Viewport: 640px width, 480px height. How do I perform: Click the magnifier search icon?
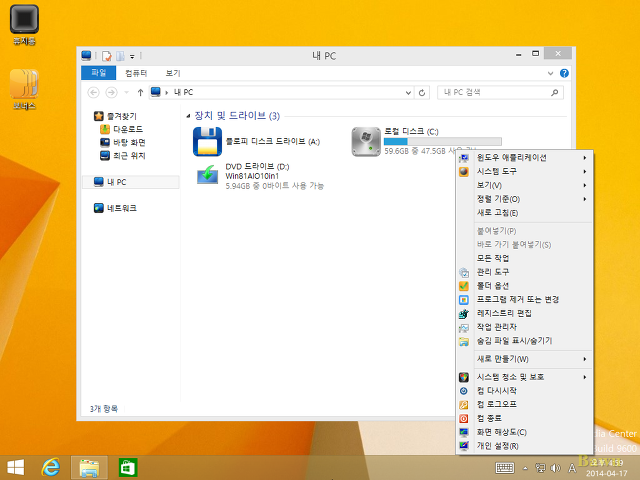point(554,93)
